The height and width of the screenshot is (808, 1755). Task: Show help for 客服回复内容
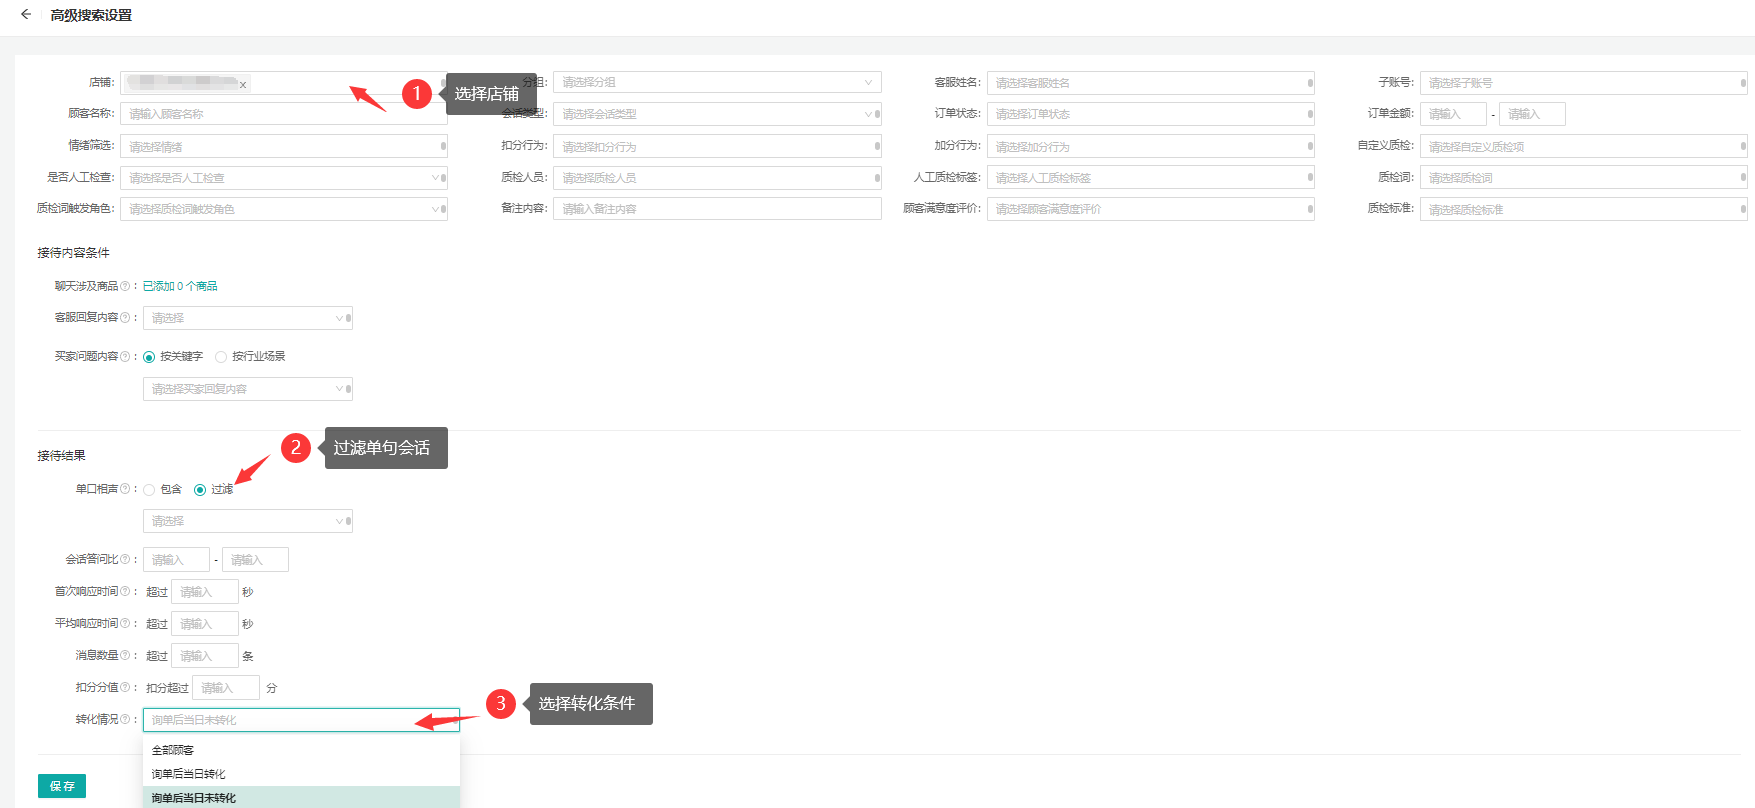pyautogui.click(x=125, y=318)
